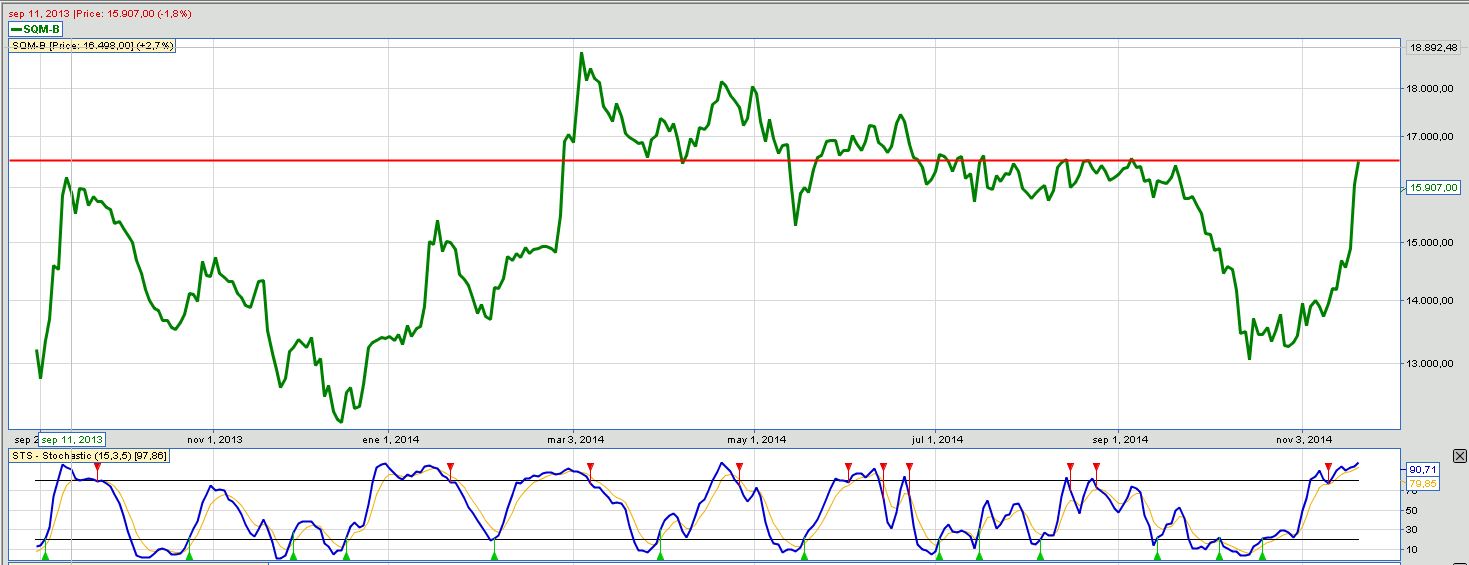Image resolution: width=1469 pixels, height=565 pixels.
Task: Click the SQM-B legend entry
Action: click(35, 30)
